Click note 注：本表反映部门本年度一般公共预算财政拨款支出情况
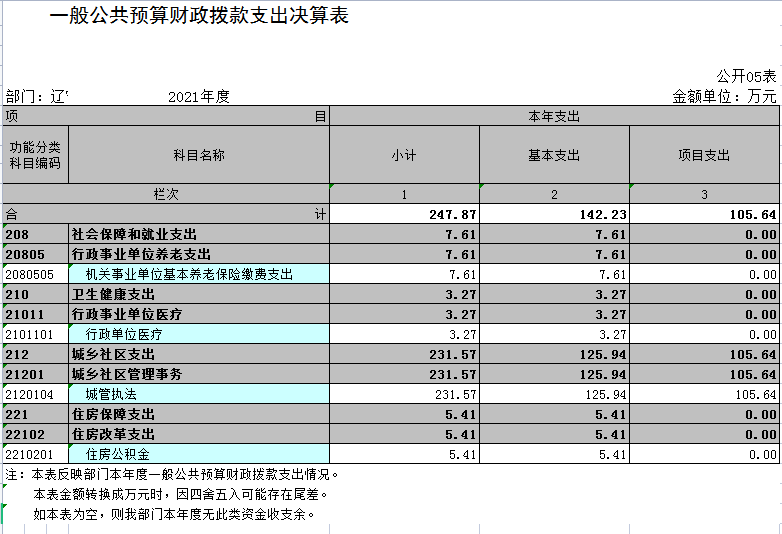 pos(172,474)
